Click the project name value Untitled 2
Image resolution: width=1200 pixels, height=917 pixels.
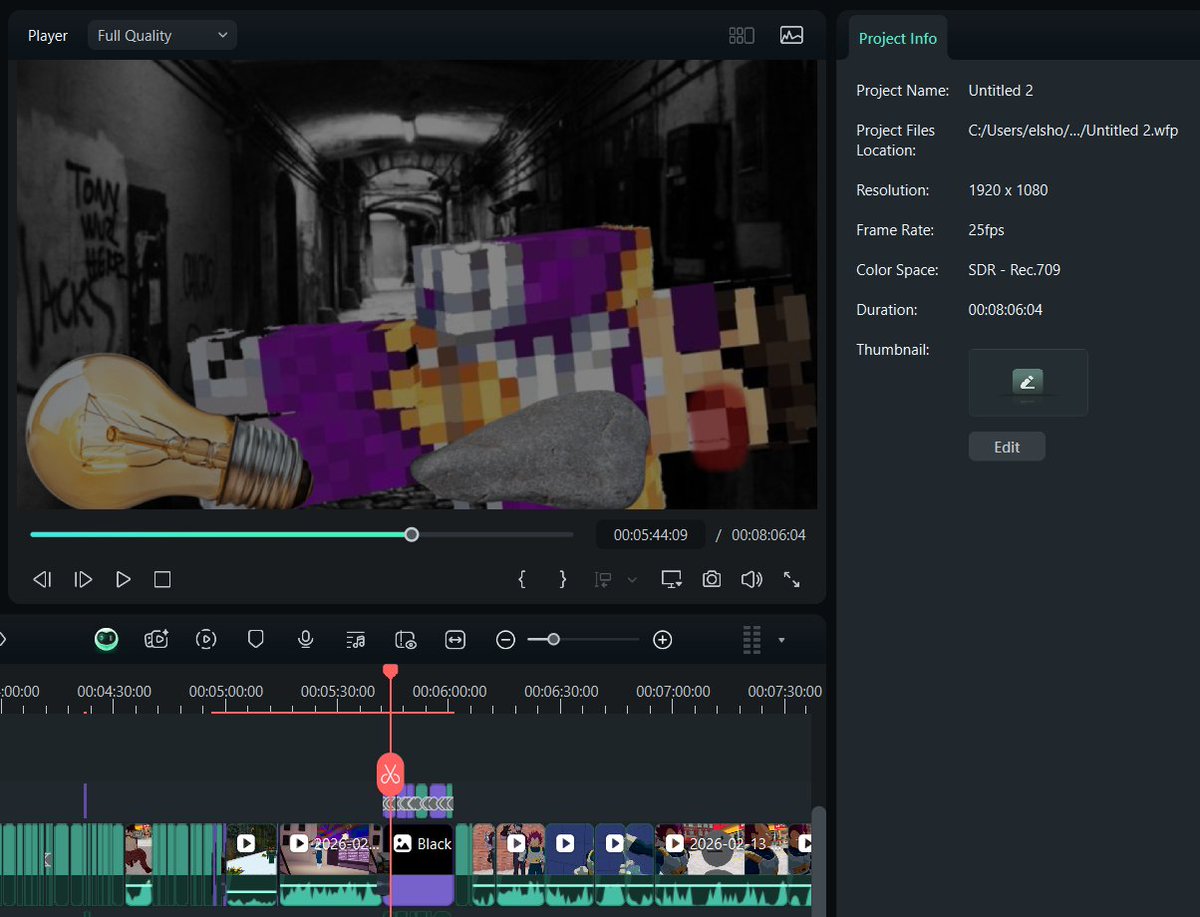1001,90
